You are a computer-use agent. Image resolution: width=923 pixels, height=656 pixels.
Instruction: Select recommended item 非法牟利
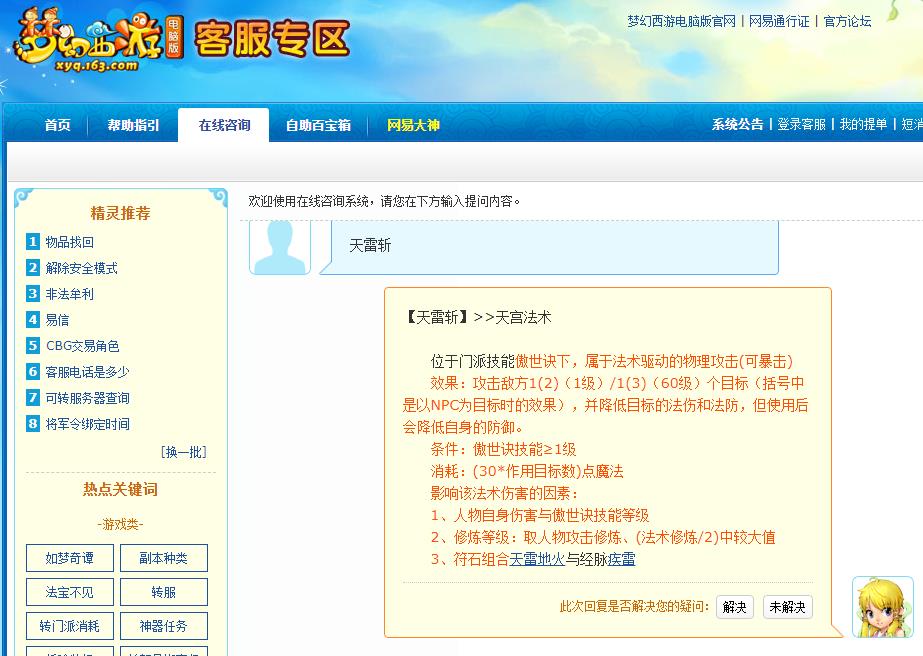point(69,294)
